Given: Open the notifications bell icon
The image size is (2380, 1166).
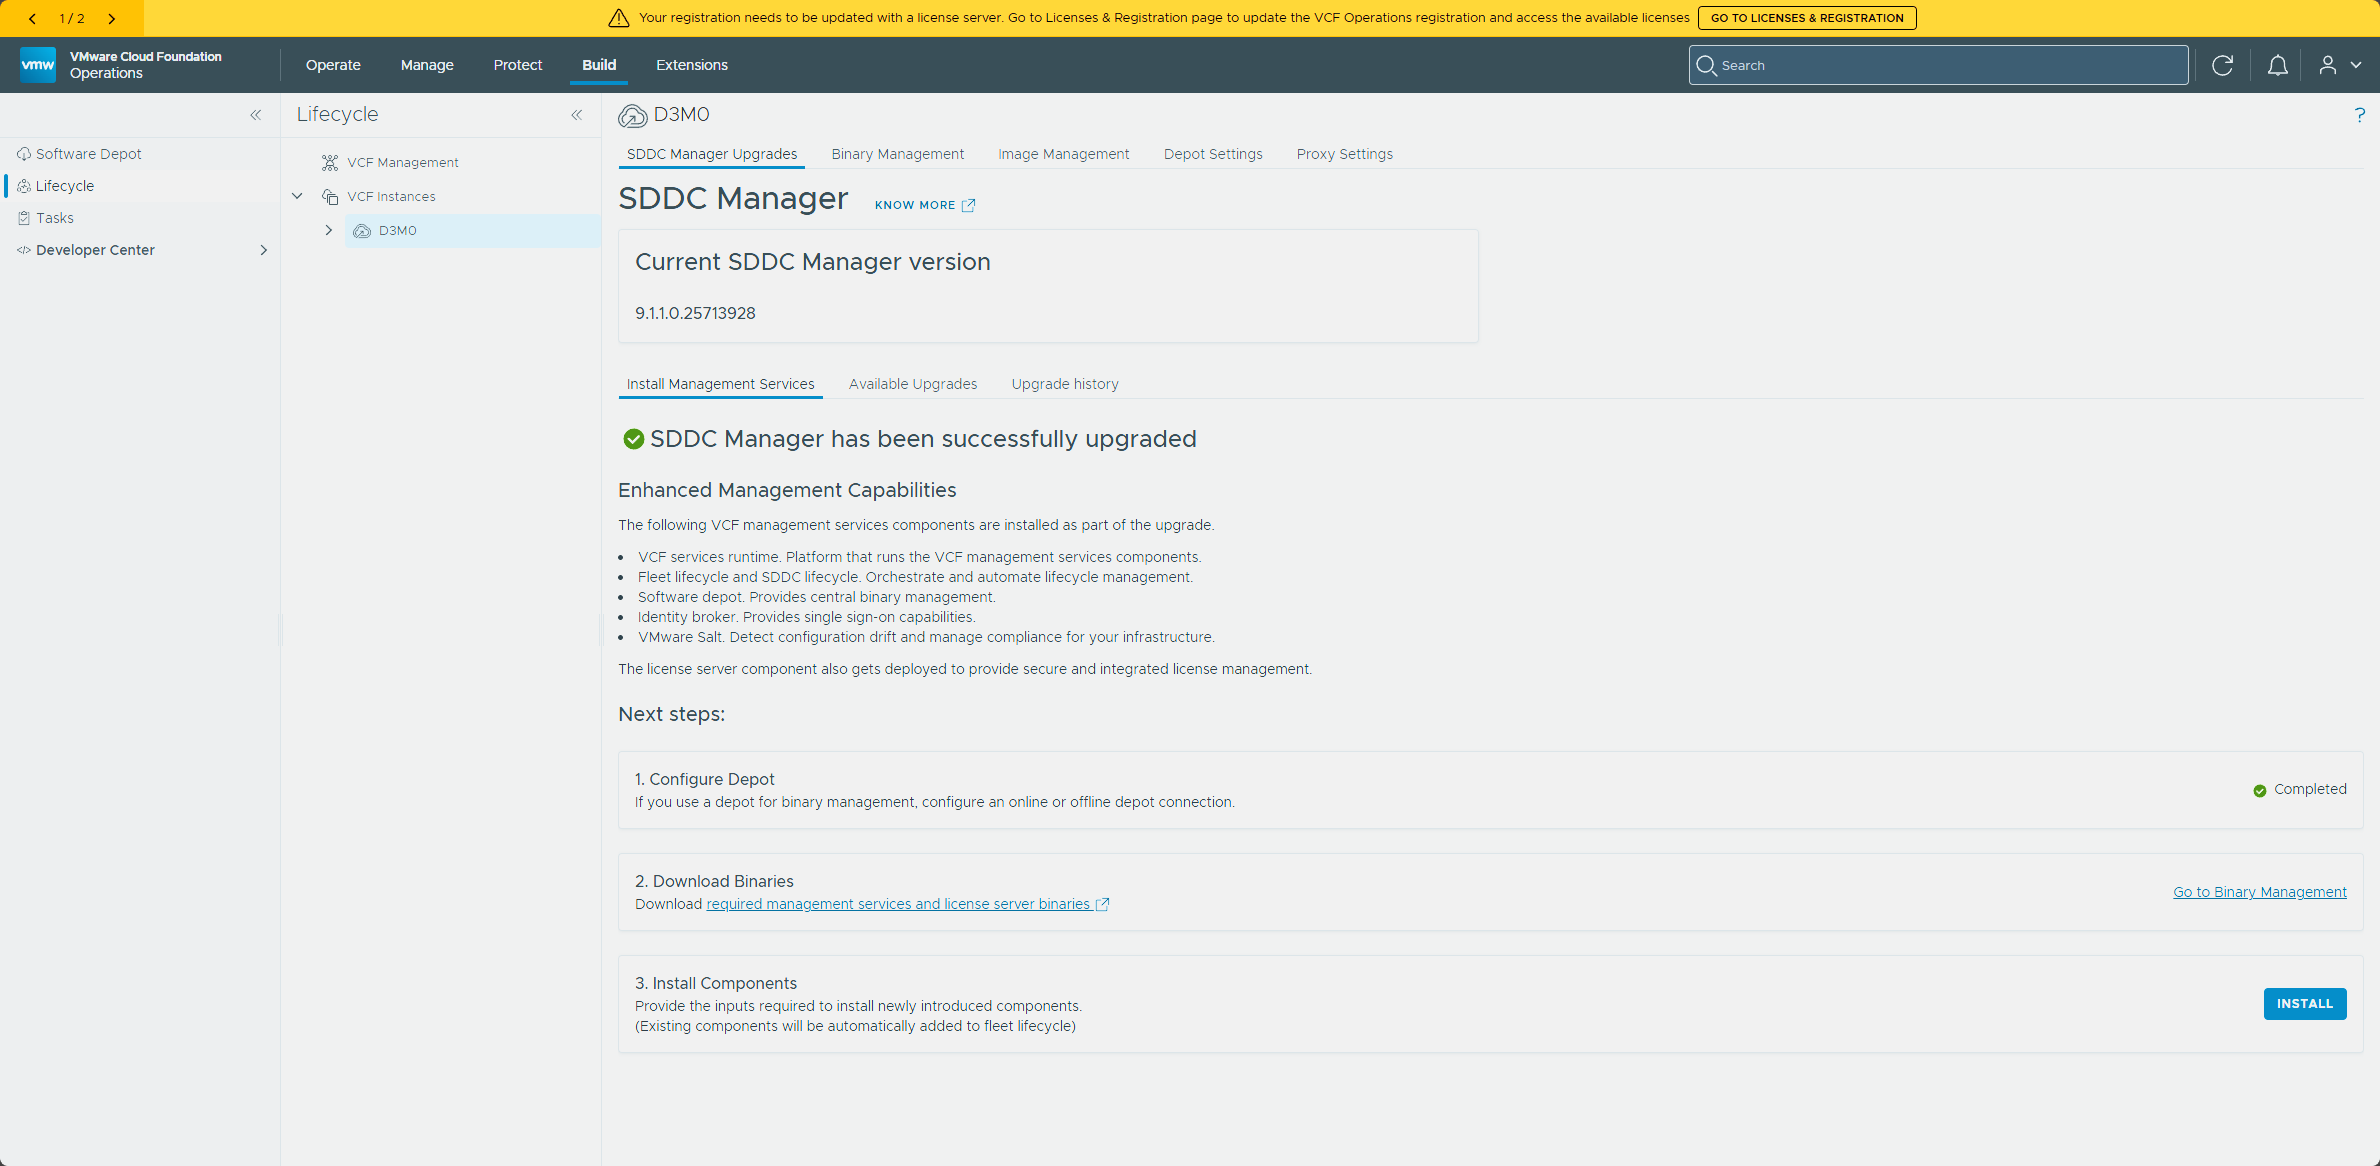Looking at the screenshot, I should click(x=2277, y=65).
